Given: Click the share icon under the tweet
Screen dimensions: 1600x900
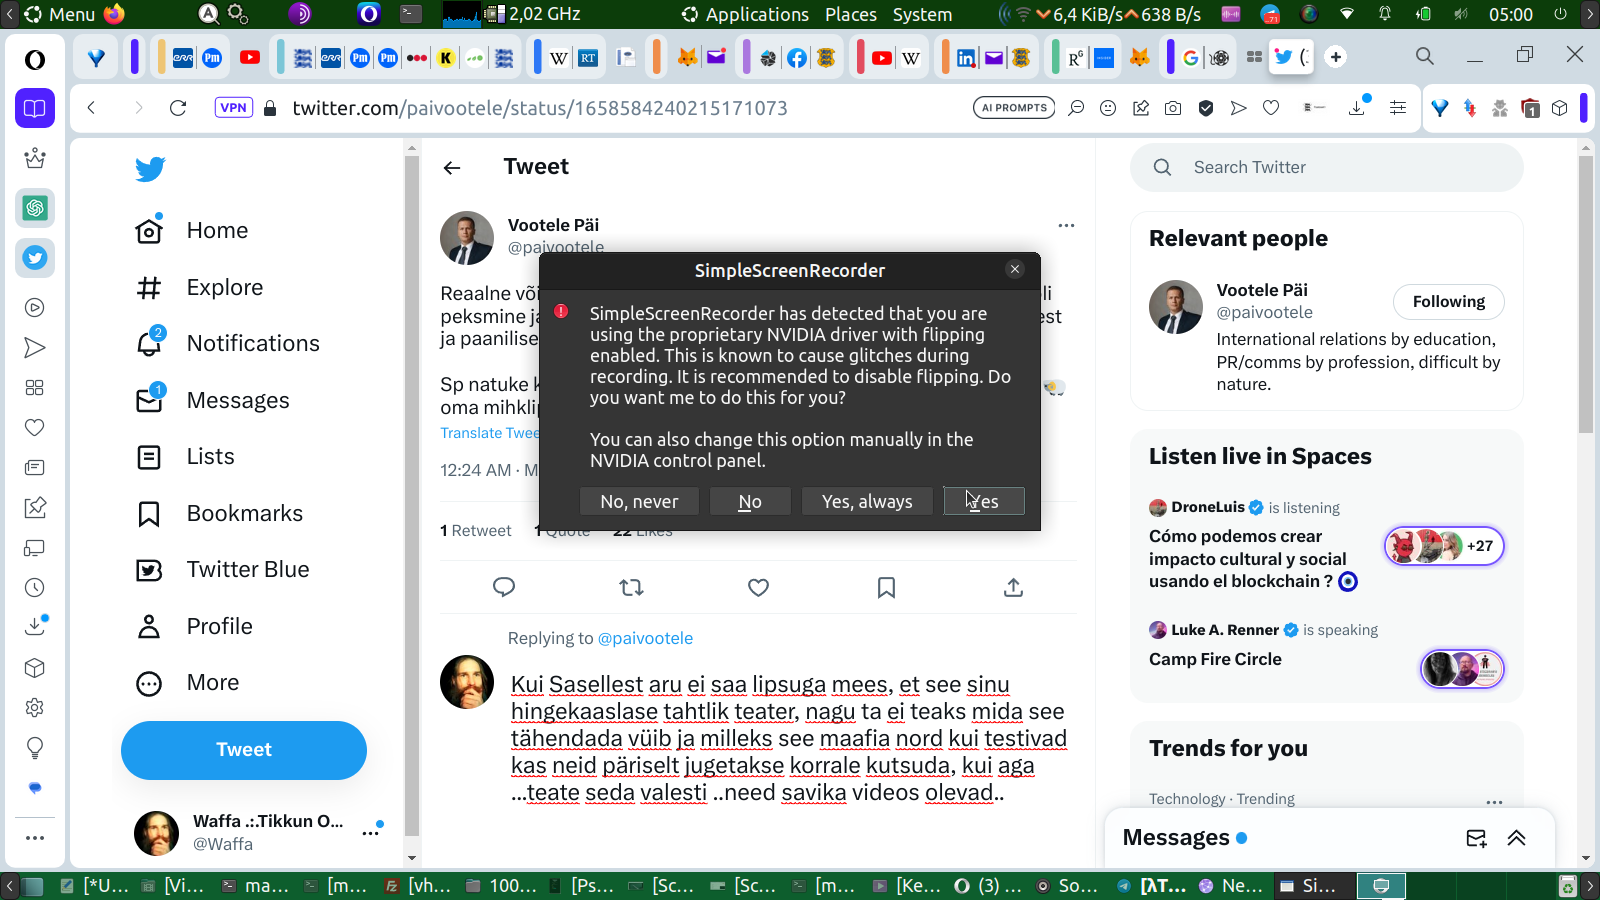Looking at the screenshot, I should pos(1013,587).
